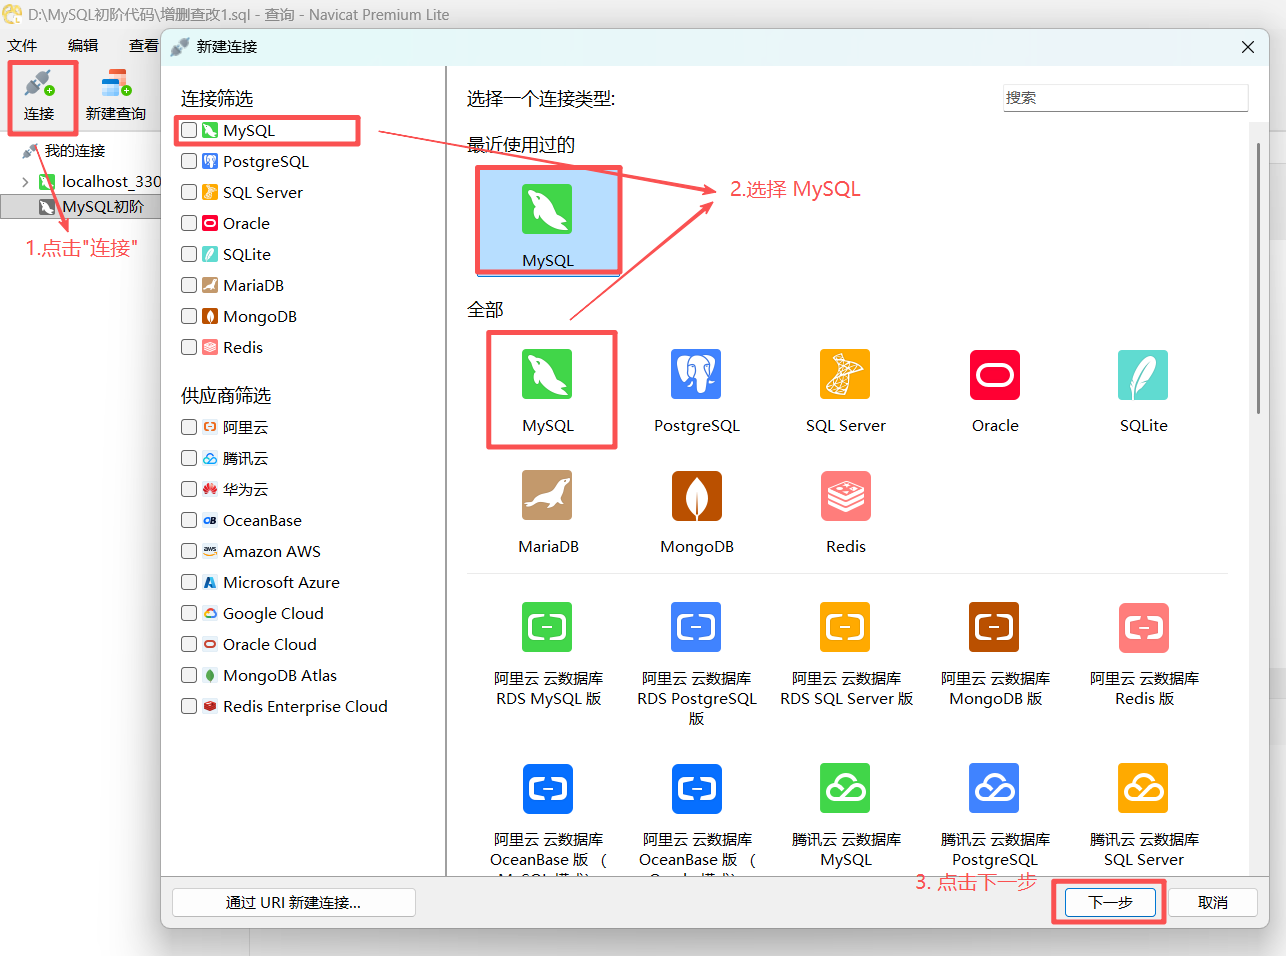The height and width of the screenshot is (956, 1286).
Task: Select 腾讯云 云数据库 PostgreSQL icon
Action: coord(995,788)
